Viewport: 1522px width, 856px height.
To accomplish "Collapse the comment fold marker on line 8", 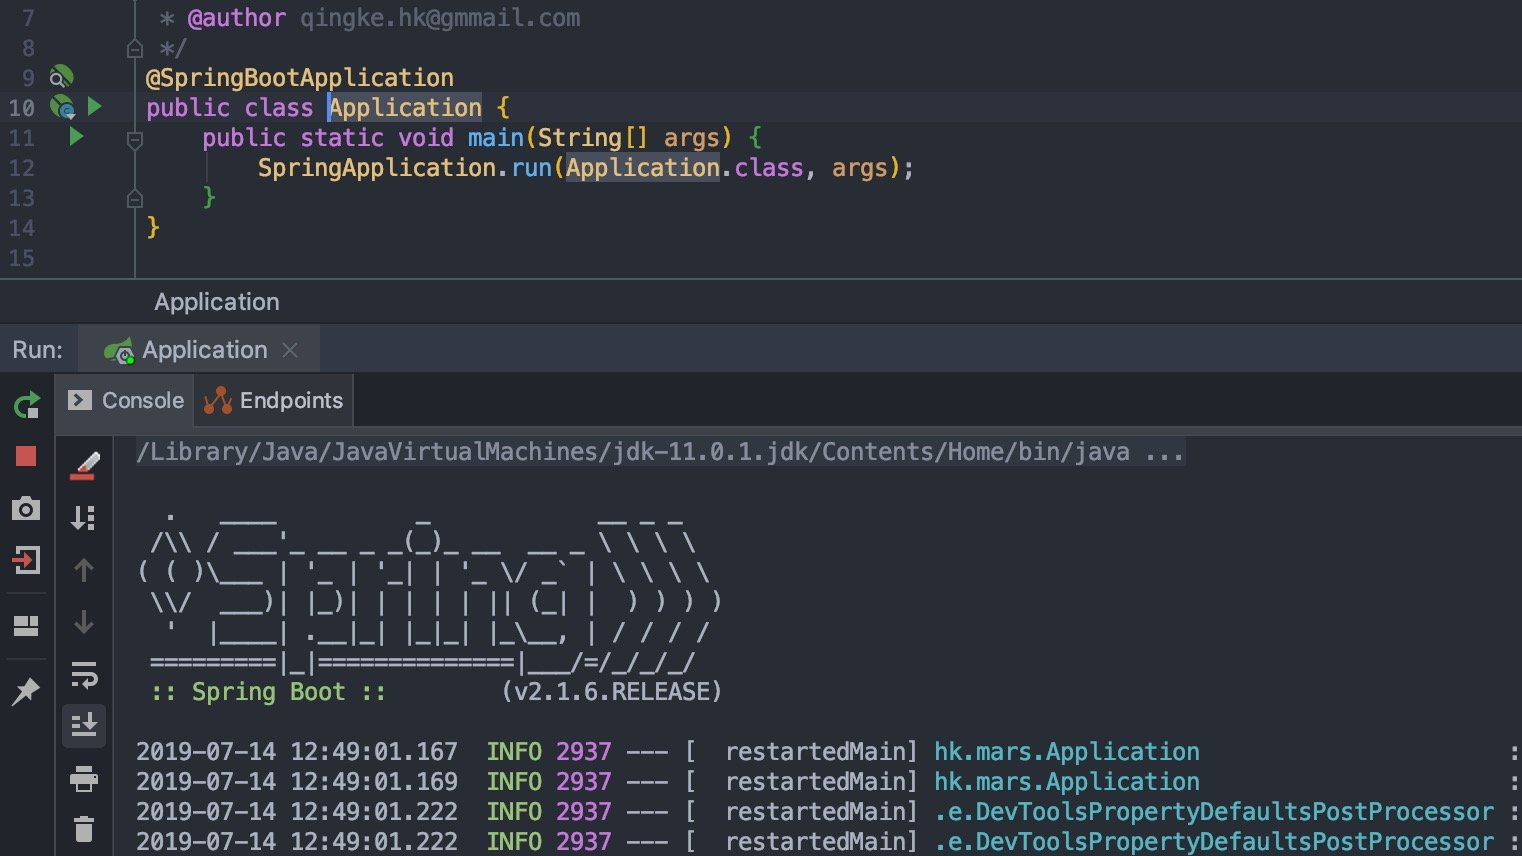I will (135, 48).
